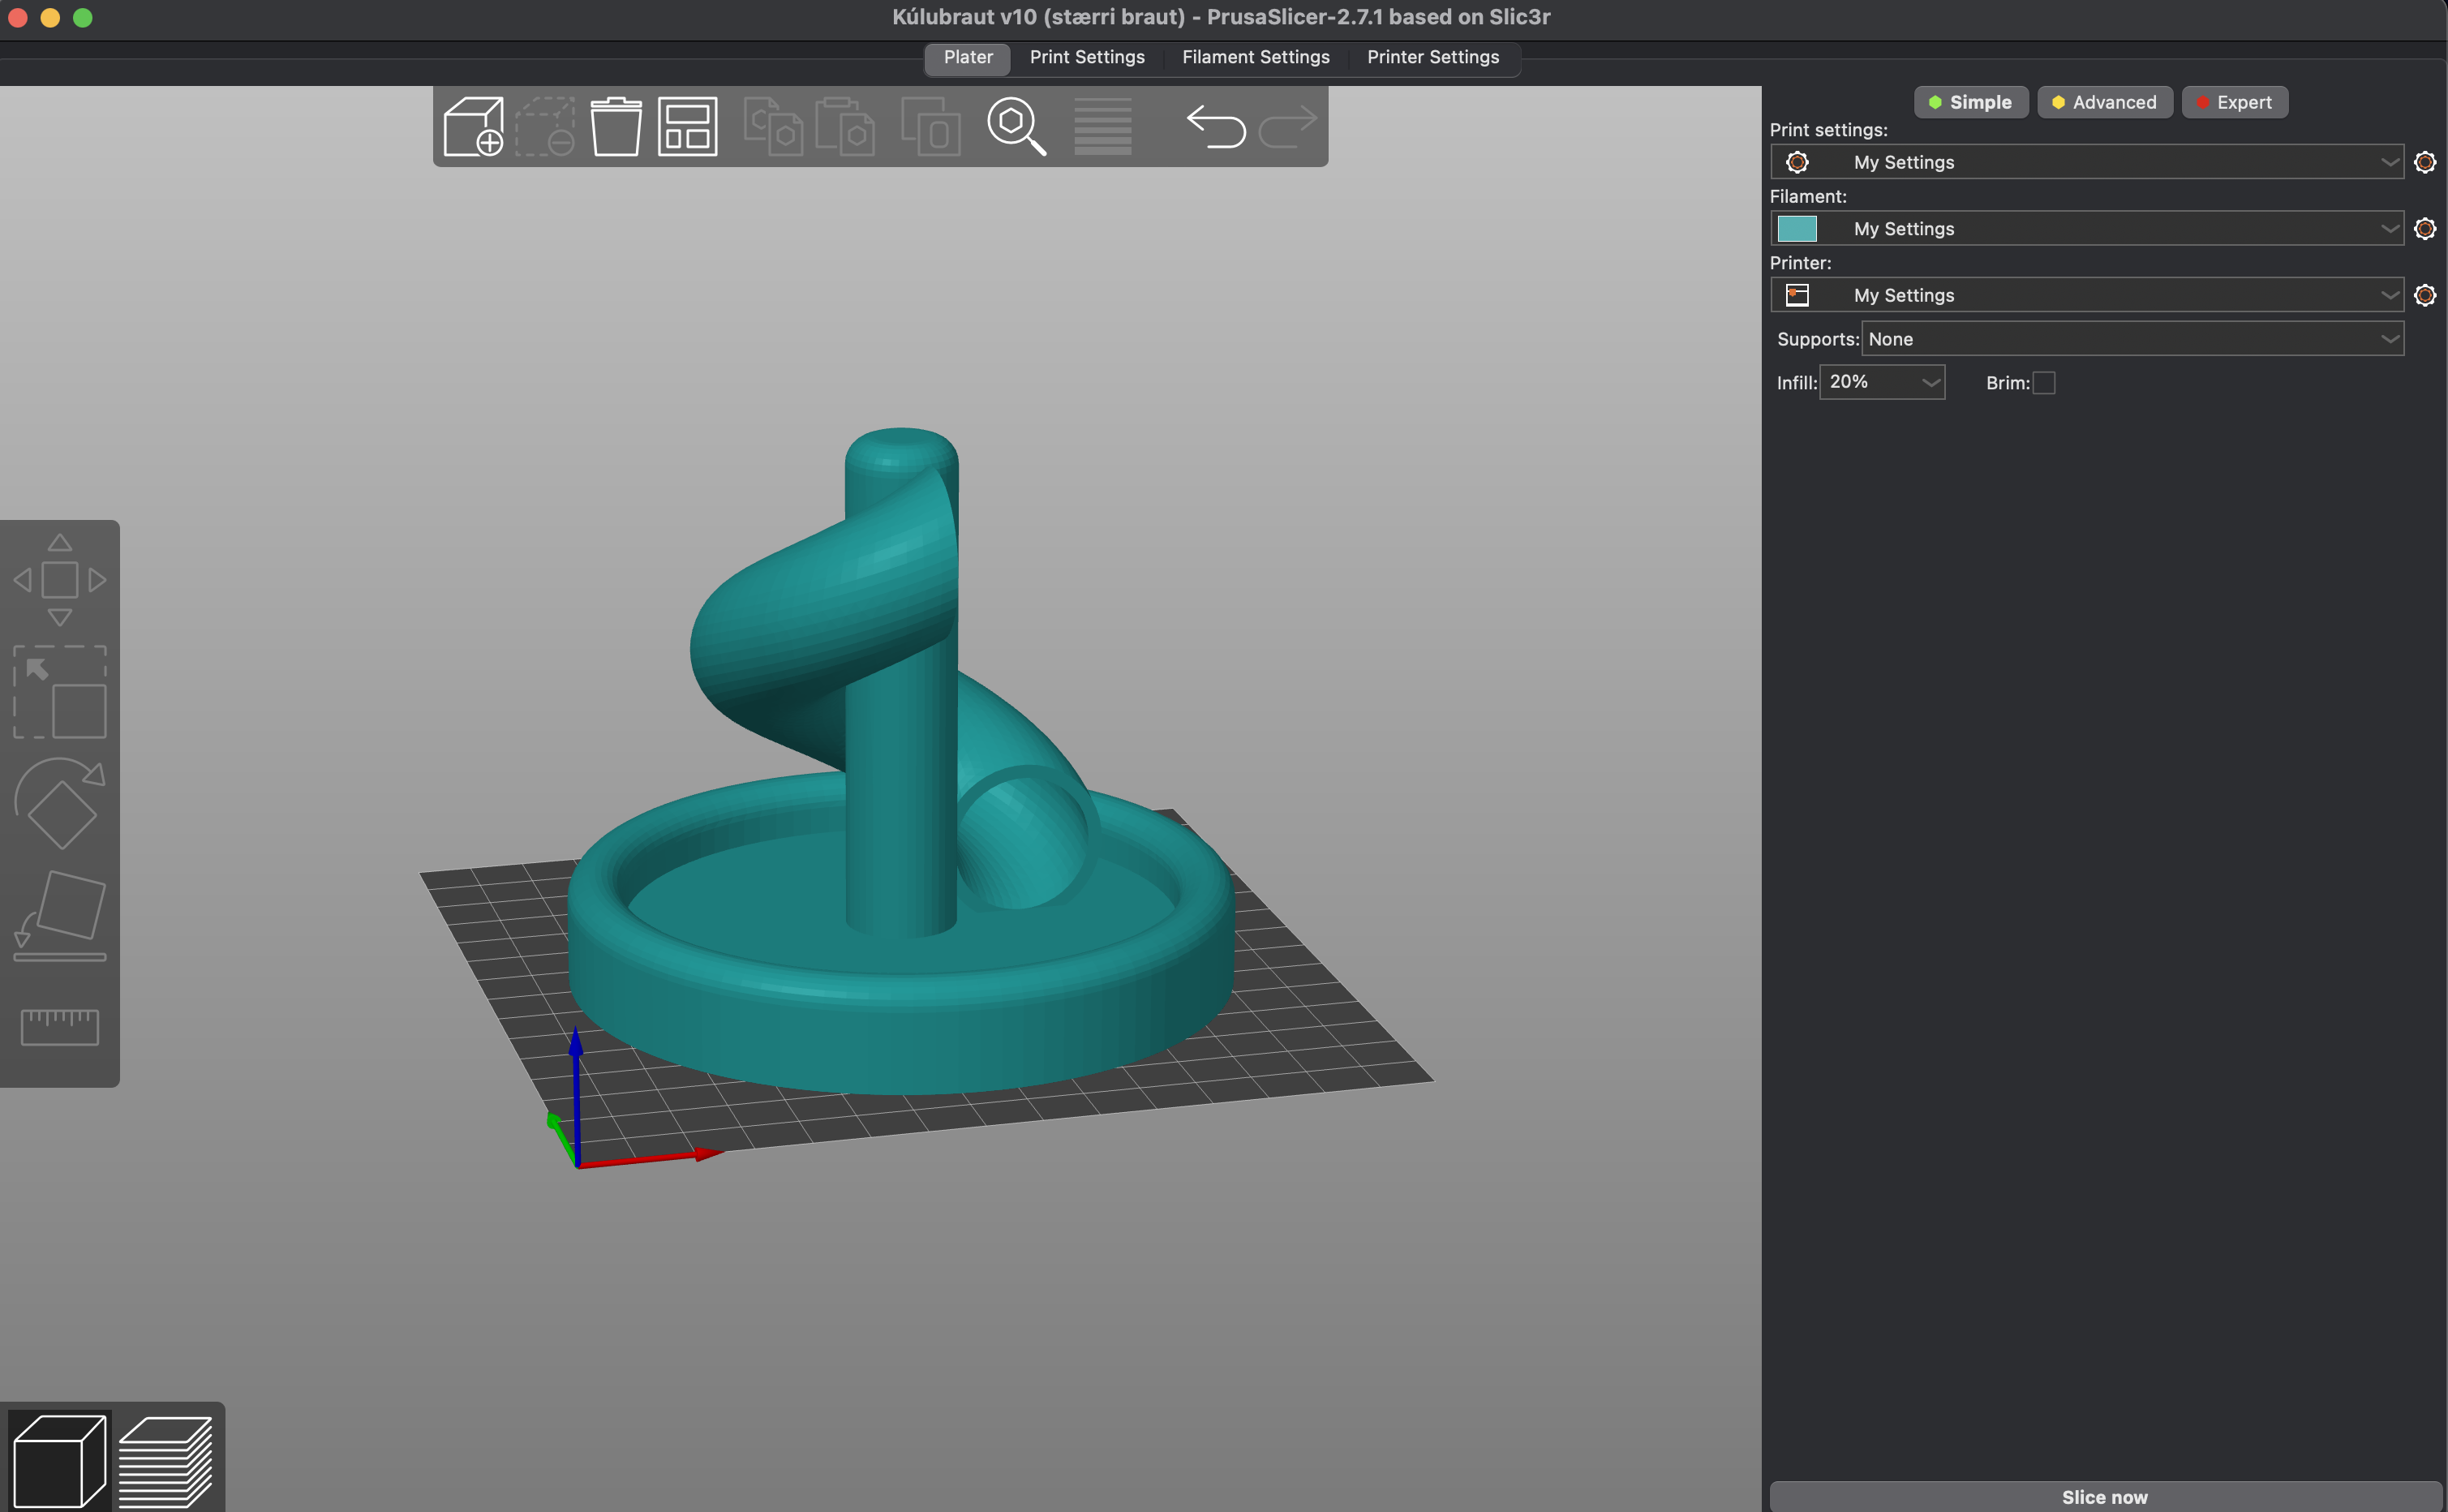Click the Slice now button

(2105, 1496)
